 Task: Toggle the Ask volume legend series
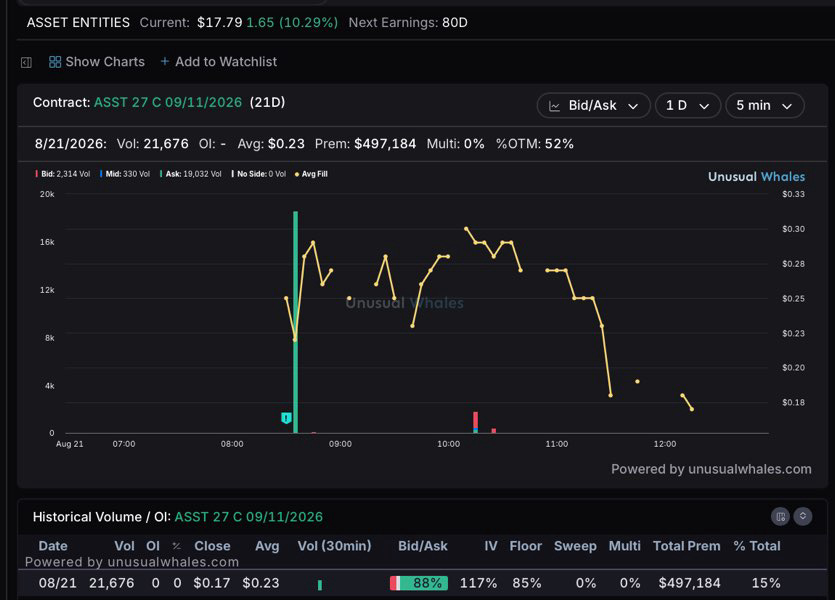tap(191, 174)
